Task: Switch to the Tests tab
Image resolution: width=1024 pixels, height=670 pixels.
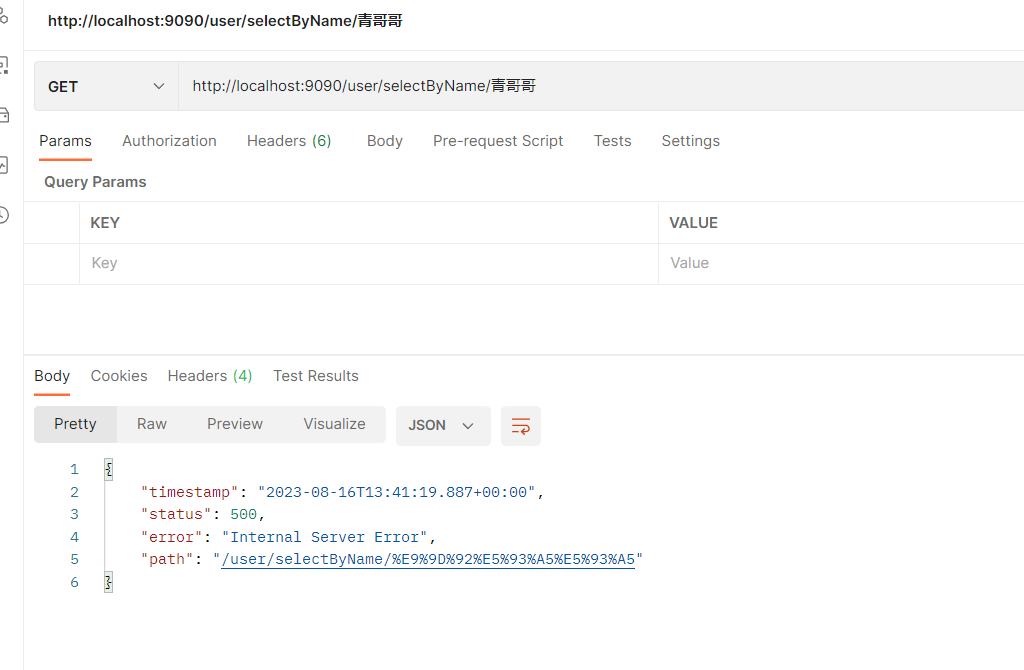Action: pyautogui.click(x=613, y=141)
